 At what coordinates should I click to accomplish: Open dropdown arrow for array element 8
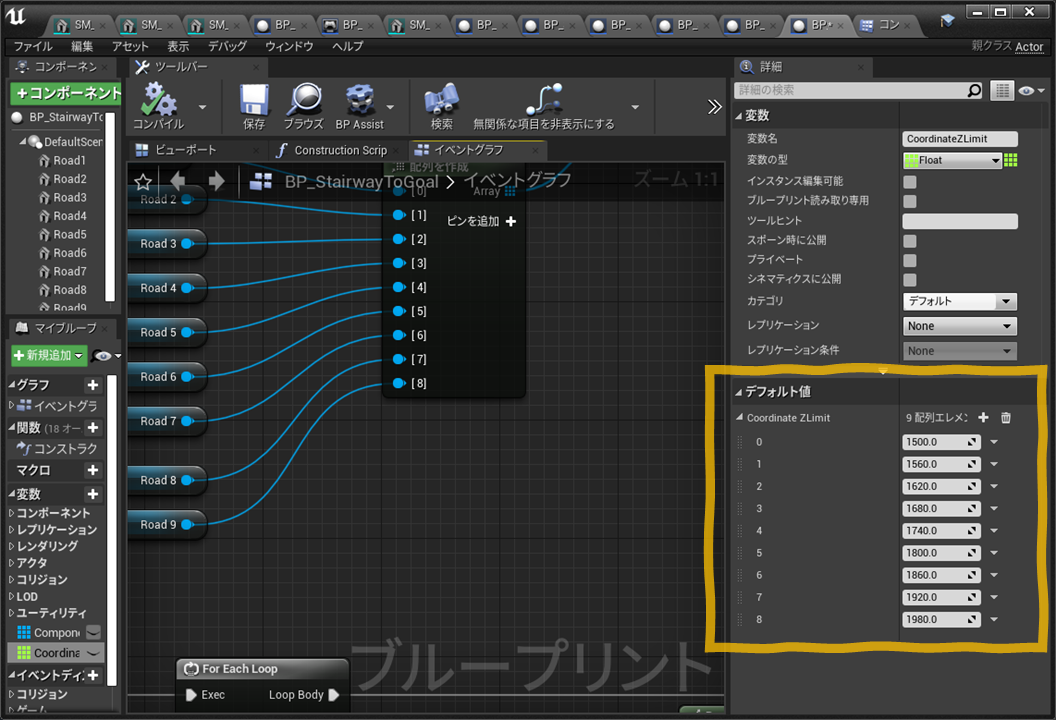tap(994, 619)
